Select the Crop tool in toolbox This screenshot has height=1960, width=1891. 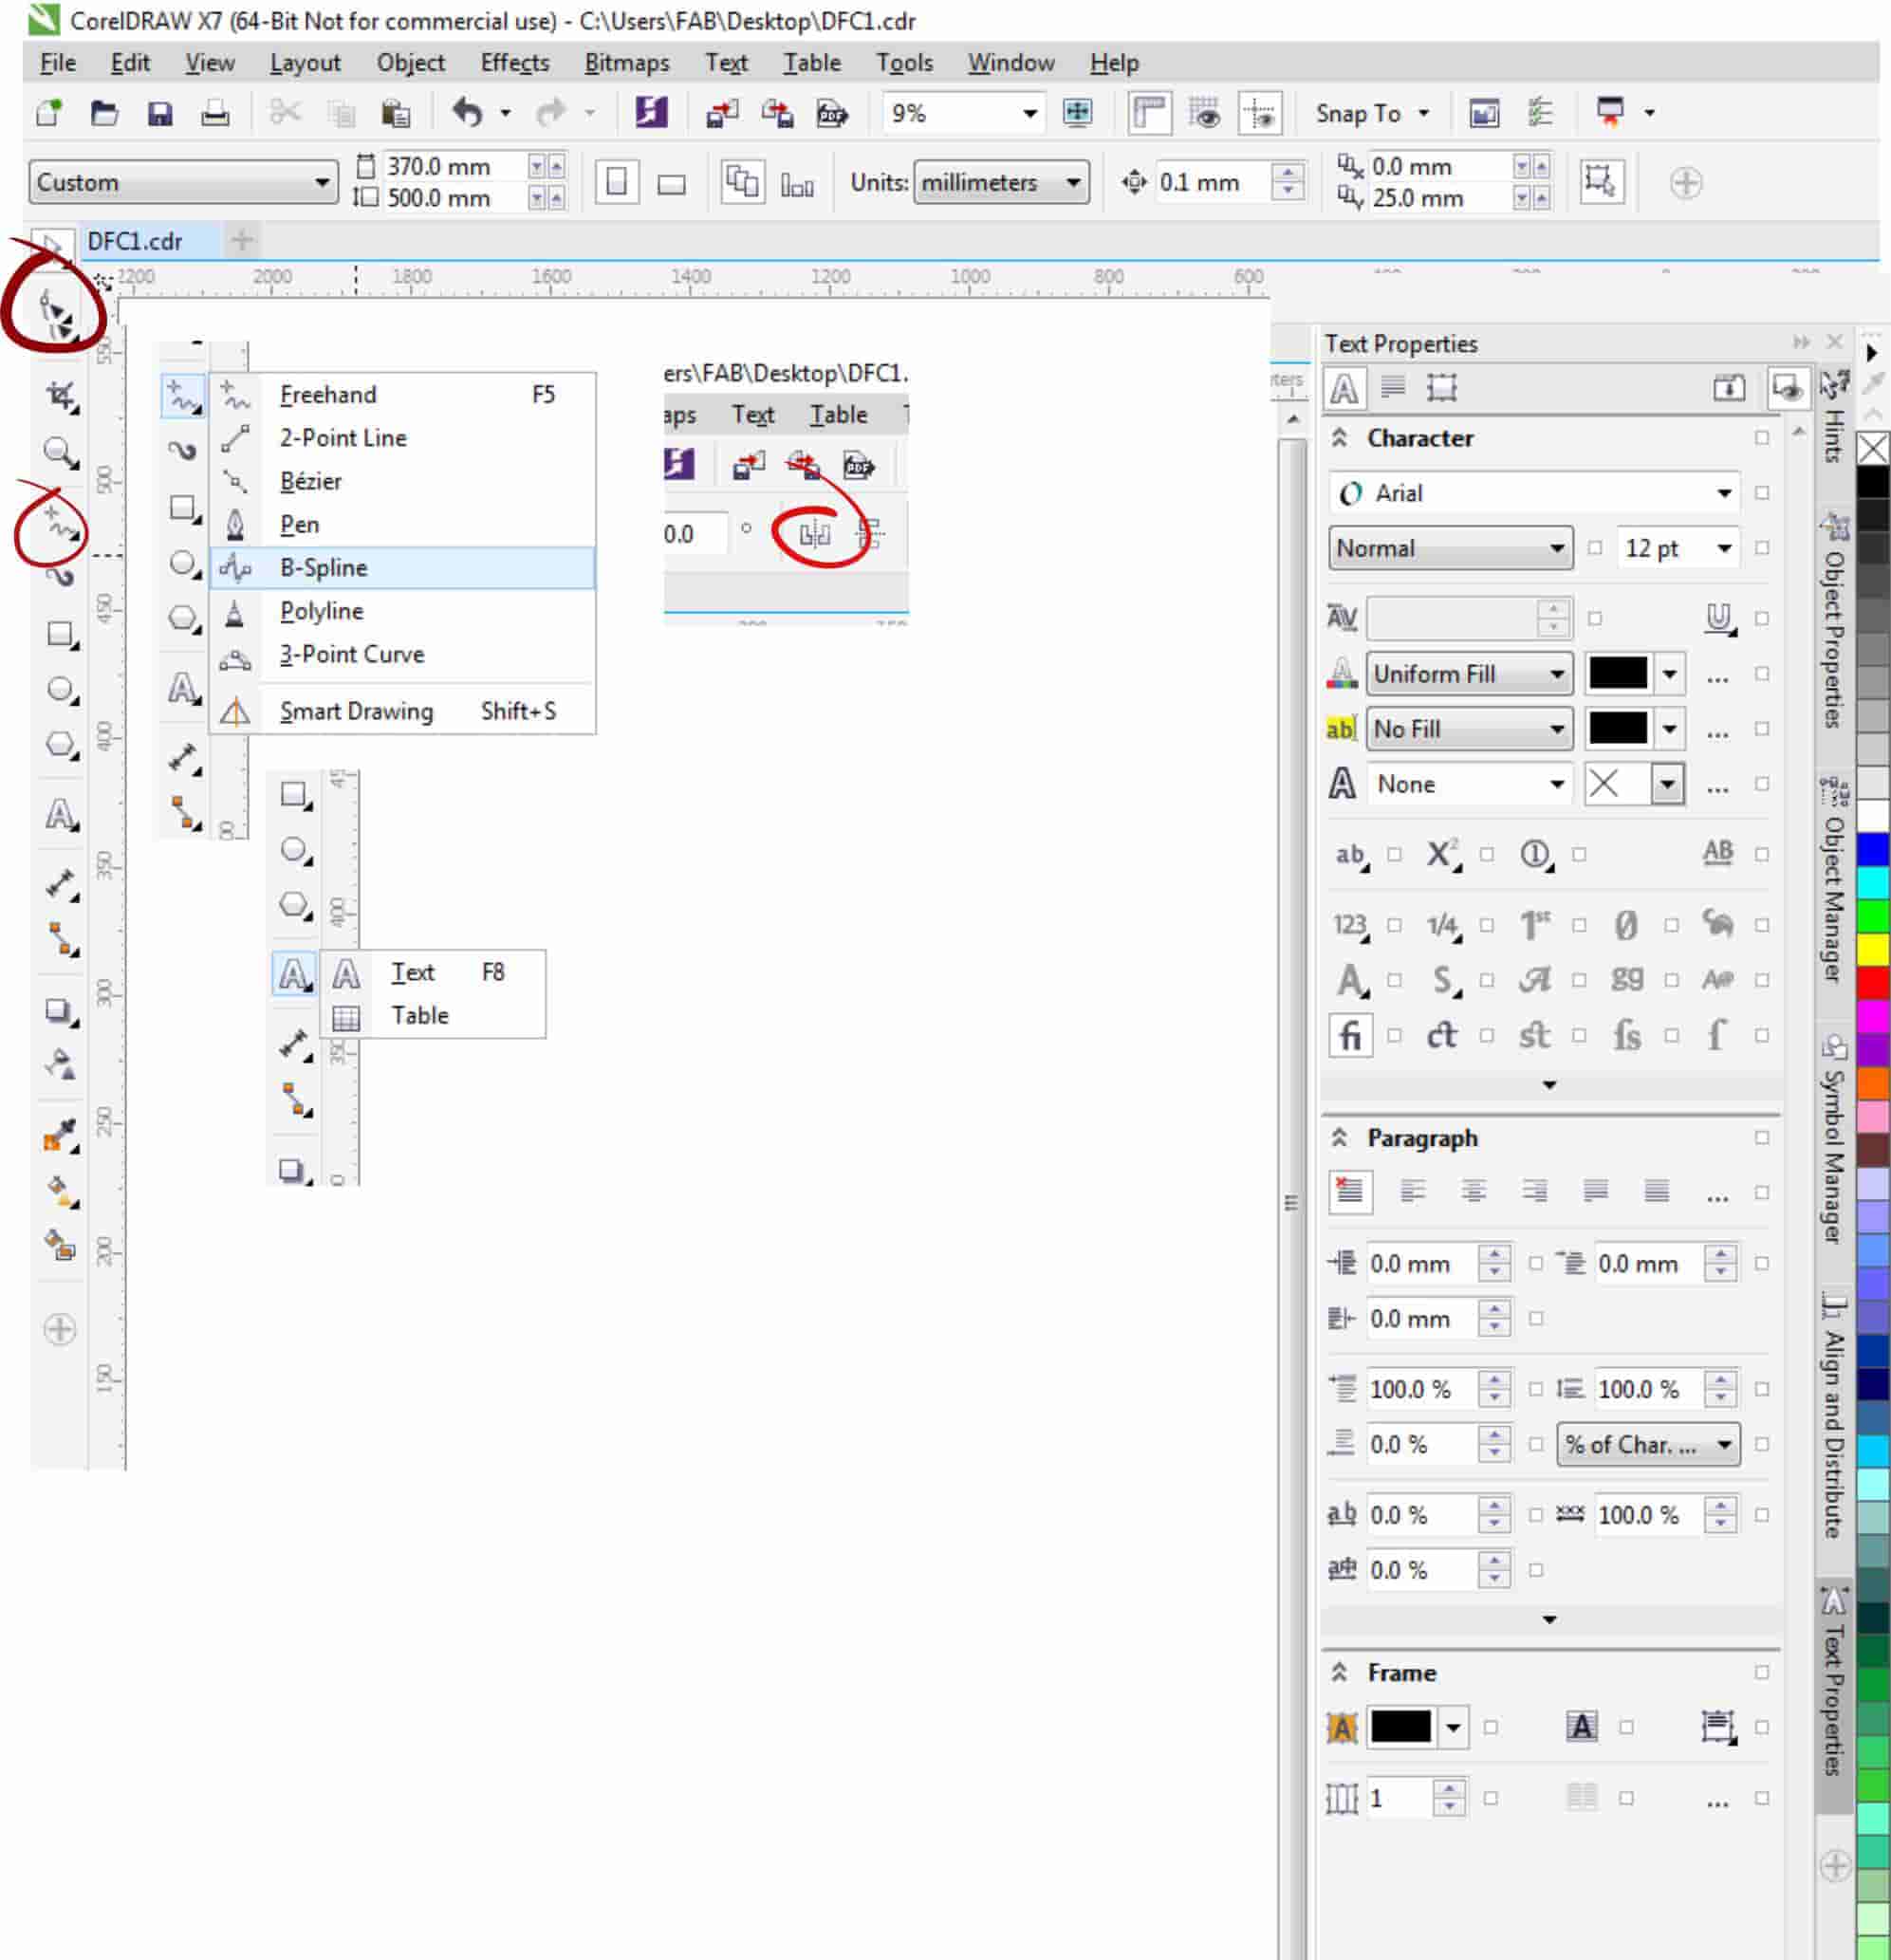(60, 397)
